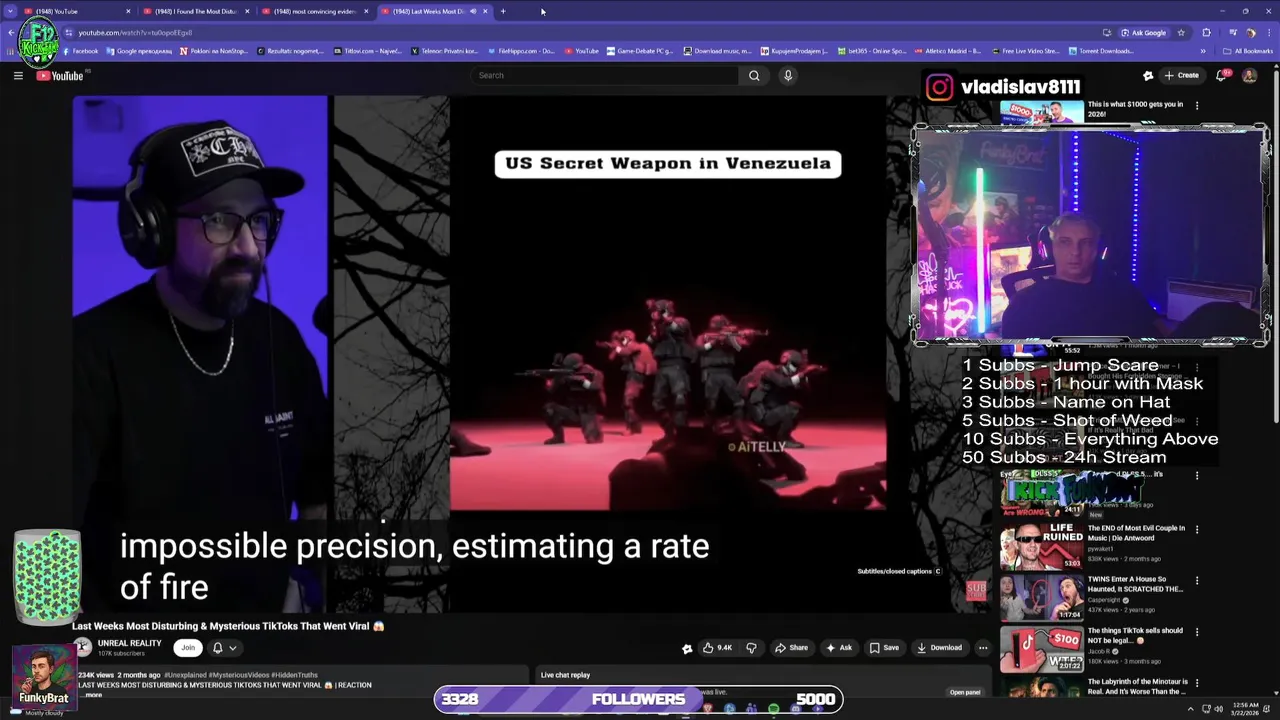
Task: Open options for 'TWINS Enter A House' video
Action: coord(1197,580)
